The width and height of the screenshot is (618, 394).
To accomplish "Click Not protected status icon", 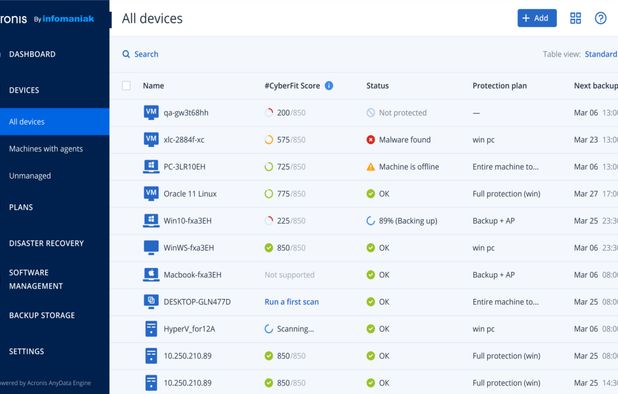I will [370, 113].
